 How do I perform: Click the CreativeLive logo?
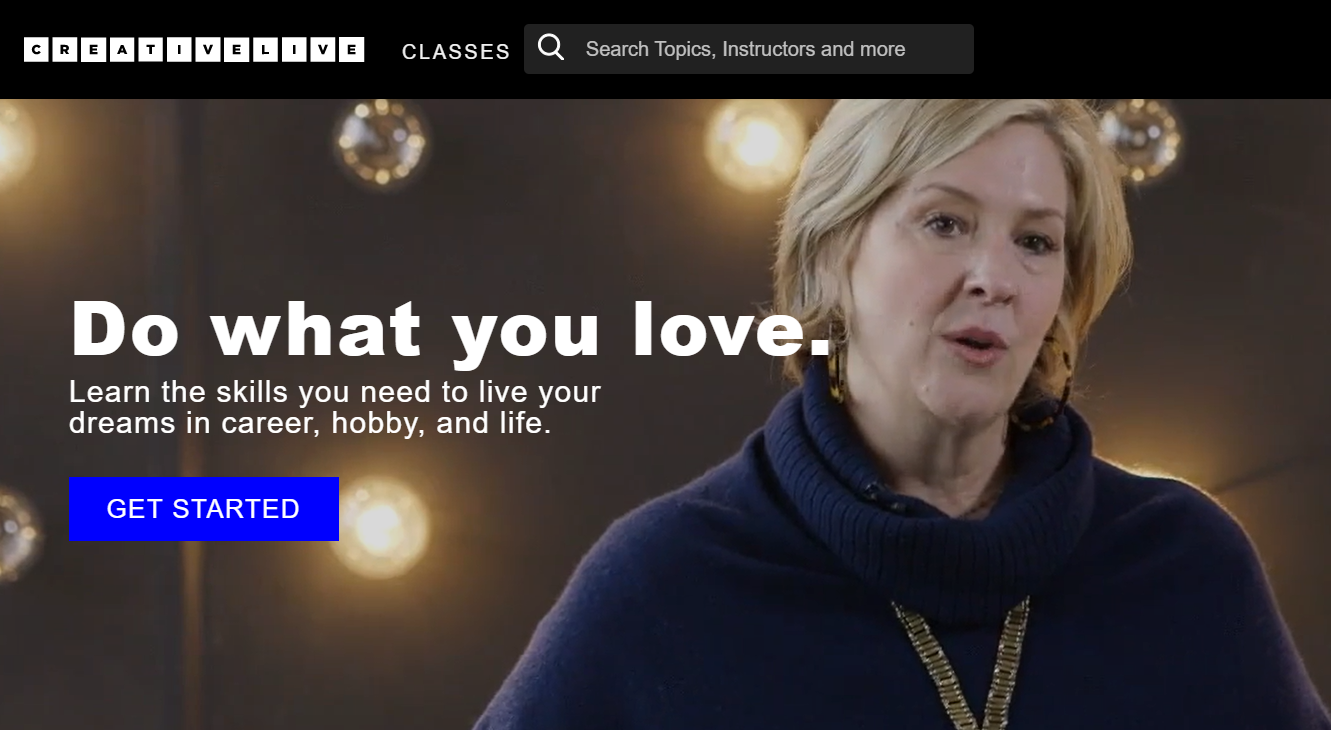[x=194, y=50]
